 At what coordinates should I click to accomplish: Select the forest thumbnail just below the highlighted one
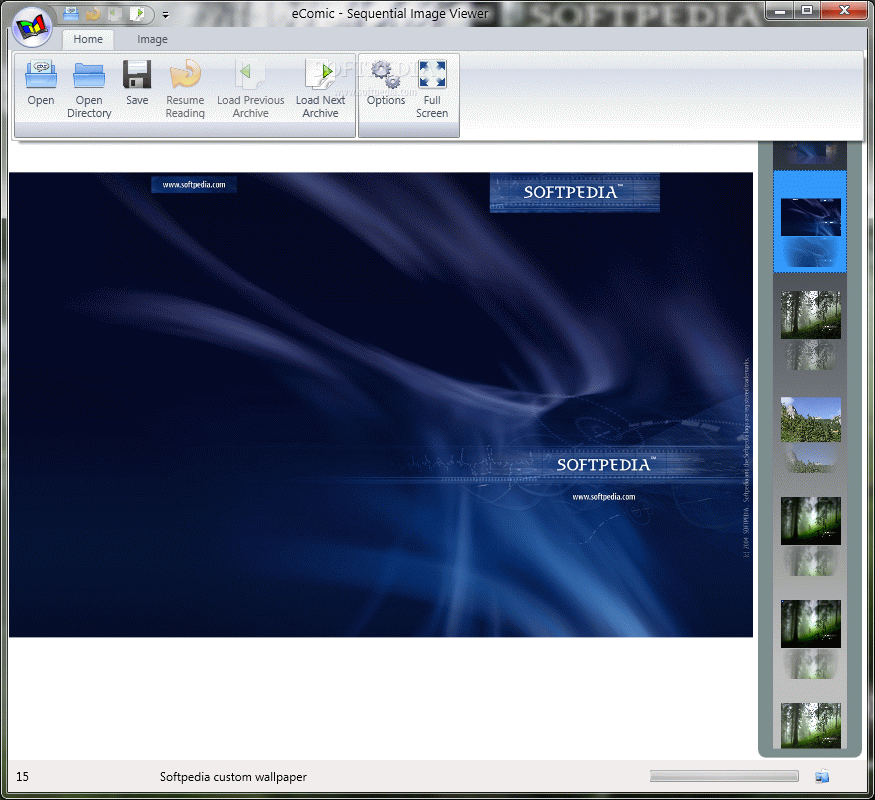811,315
